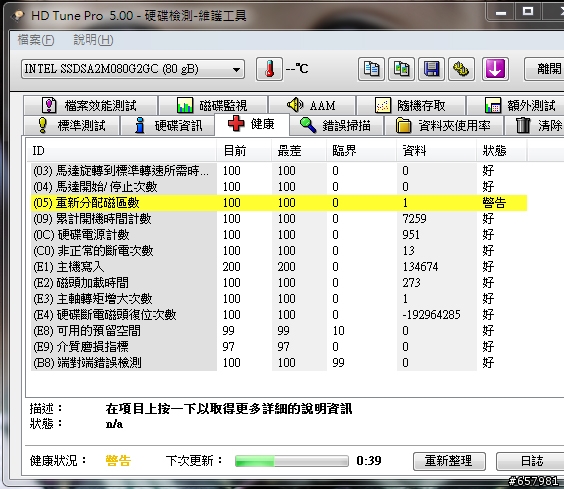Click the 狀態 column header

(x=502, y=150)
